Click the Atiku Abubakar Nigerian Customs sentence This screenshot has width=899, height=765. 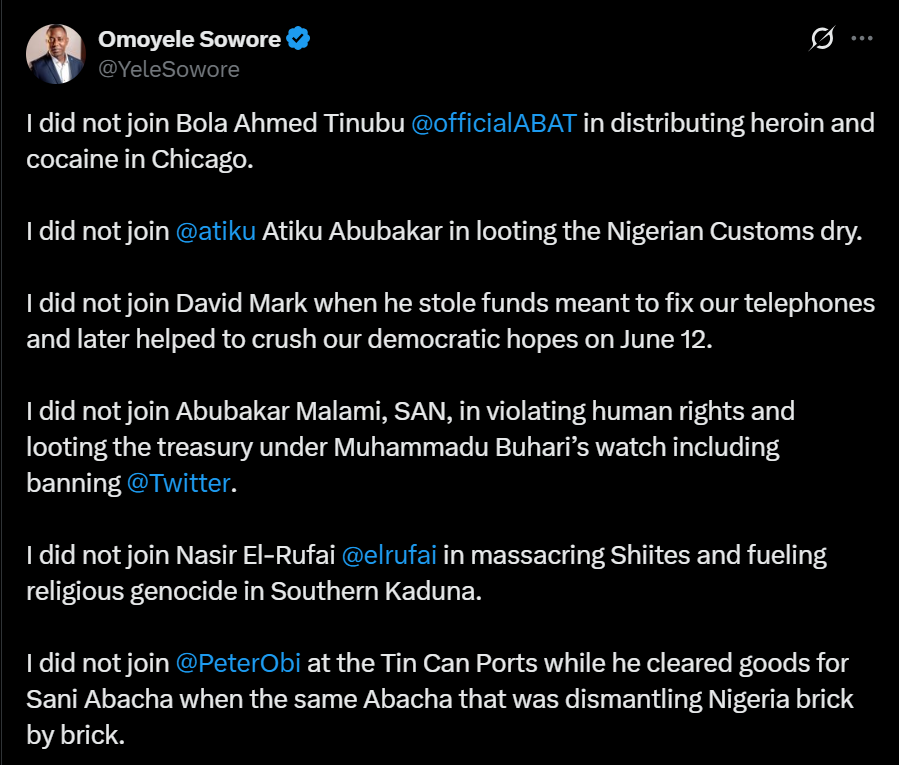click(444, 232)
